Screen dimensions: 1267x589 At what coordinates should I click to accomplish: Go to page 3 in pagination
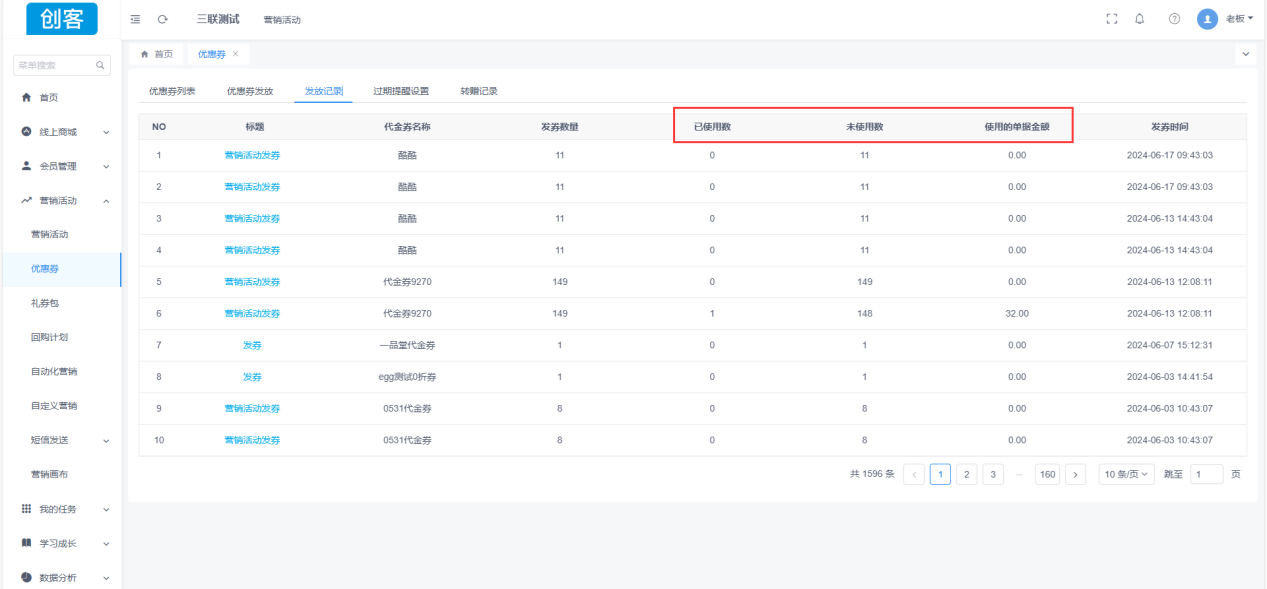(993, 474)
